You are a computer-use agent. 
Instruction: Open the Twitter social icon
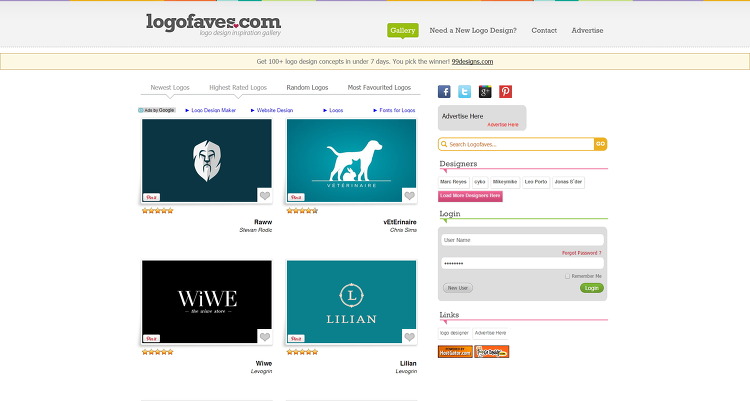tap(464, 91)
